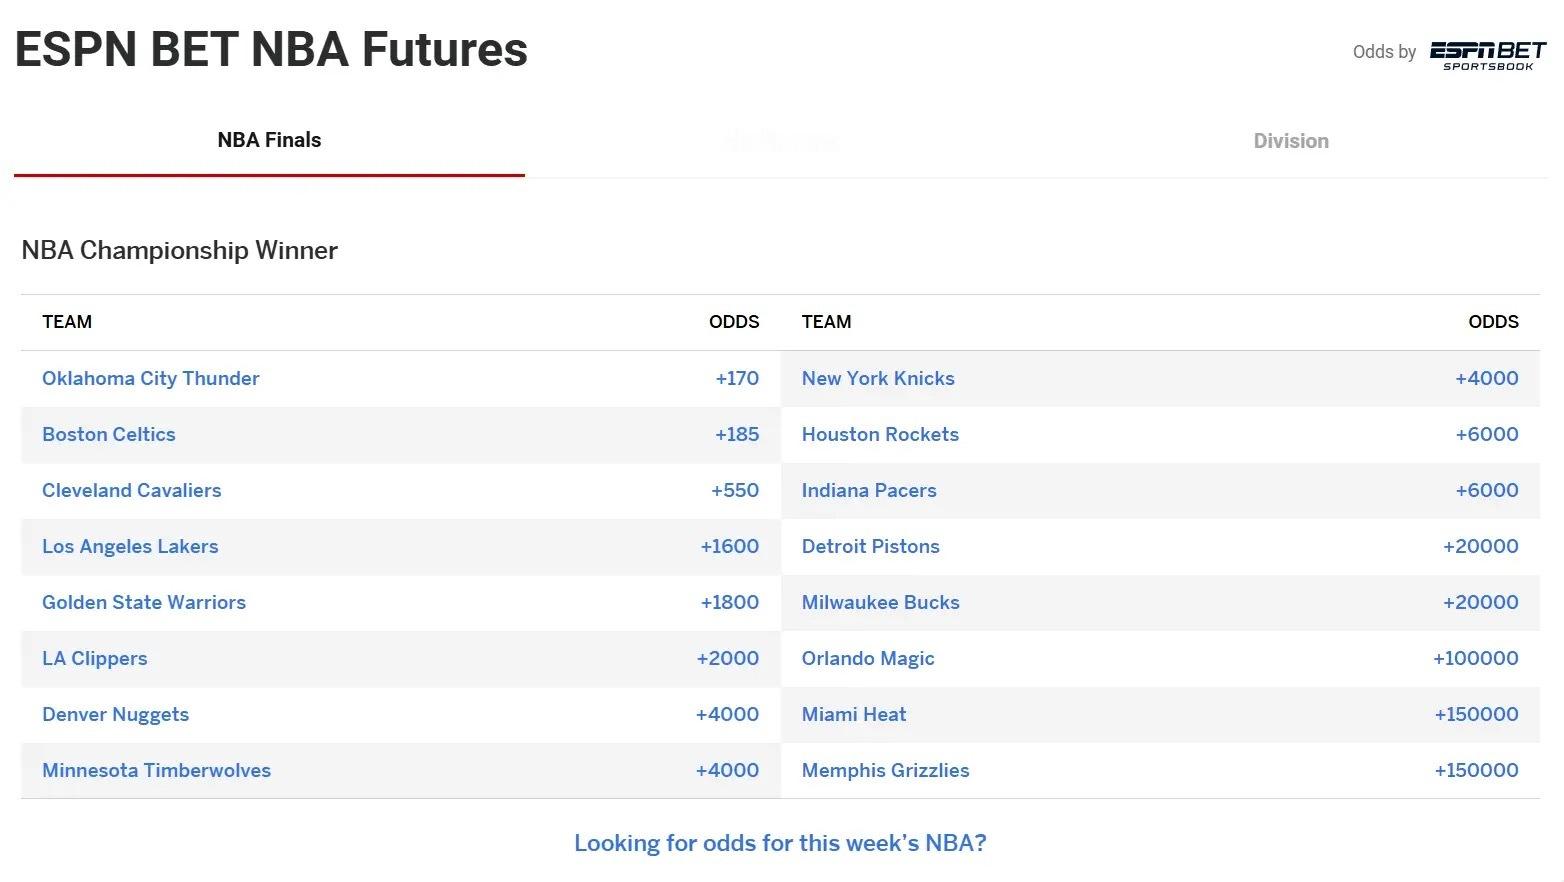Click the Milwaukee Bucks link
The width and height of the screenshot is (1564, 882).
880,602
